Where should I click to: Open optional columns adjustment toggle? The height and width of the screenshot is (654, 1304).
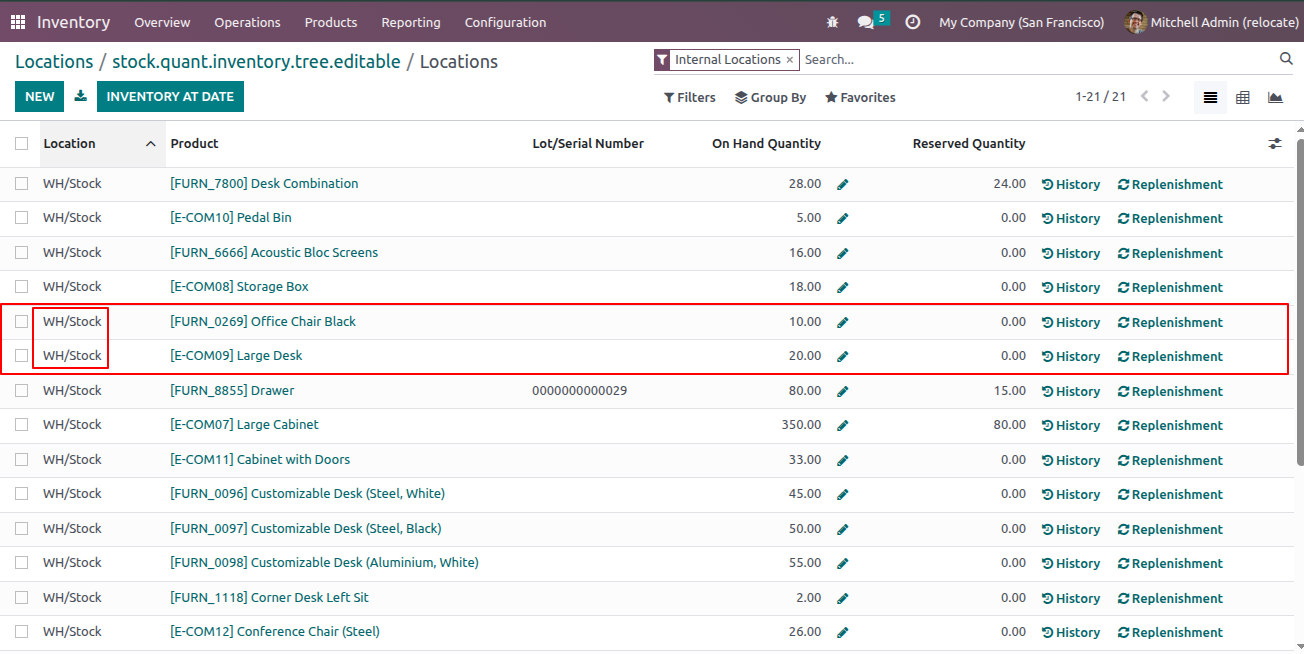pyautogui.click(x=1275, y=144)
